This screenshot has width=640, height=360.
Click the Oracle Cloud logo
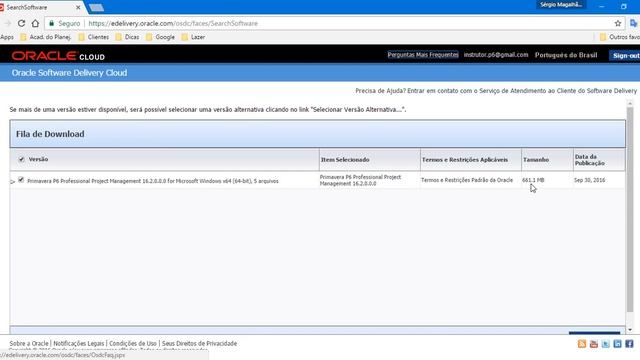tap(58, 56)
